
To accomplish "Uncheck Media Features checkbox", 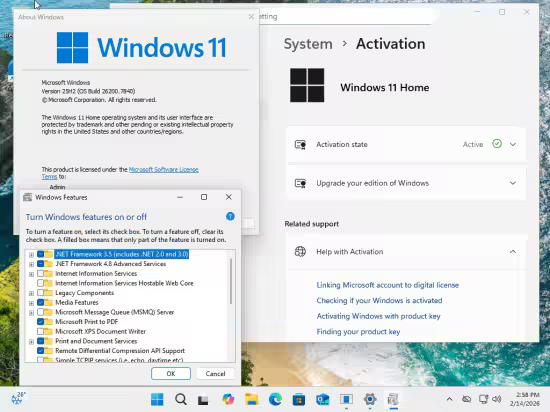I will [x=40, y=302].
